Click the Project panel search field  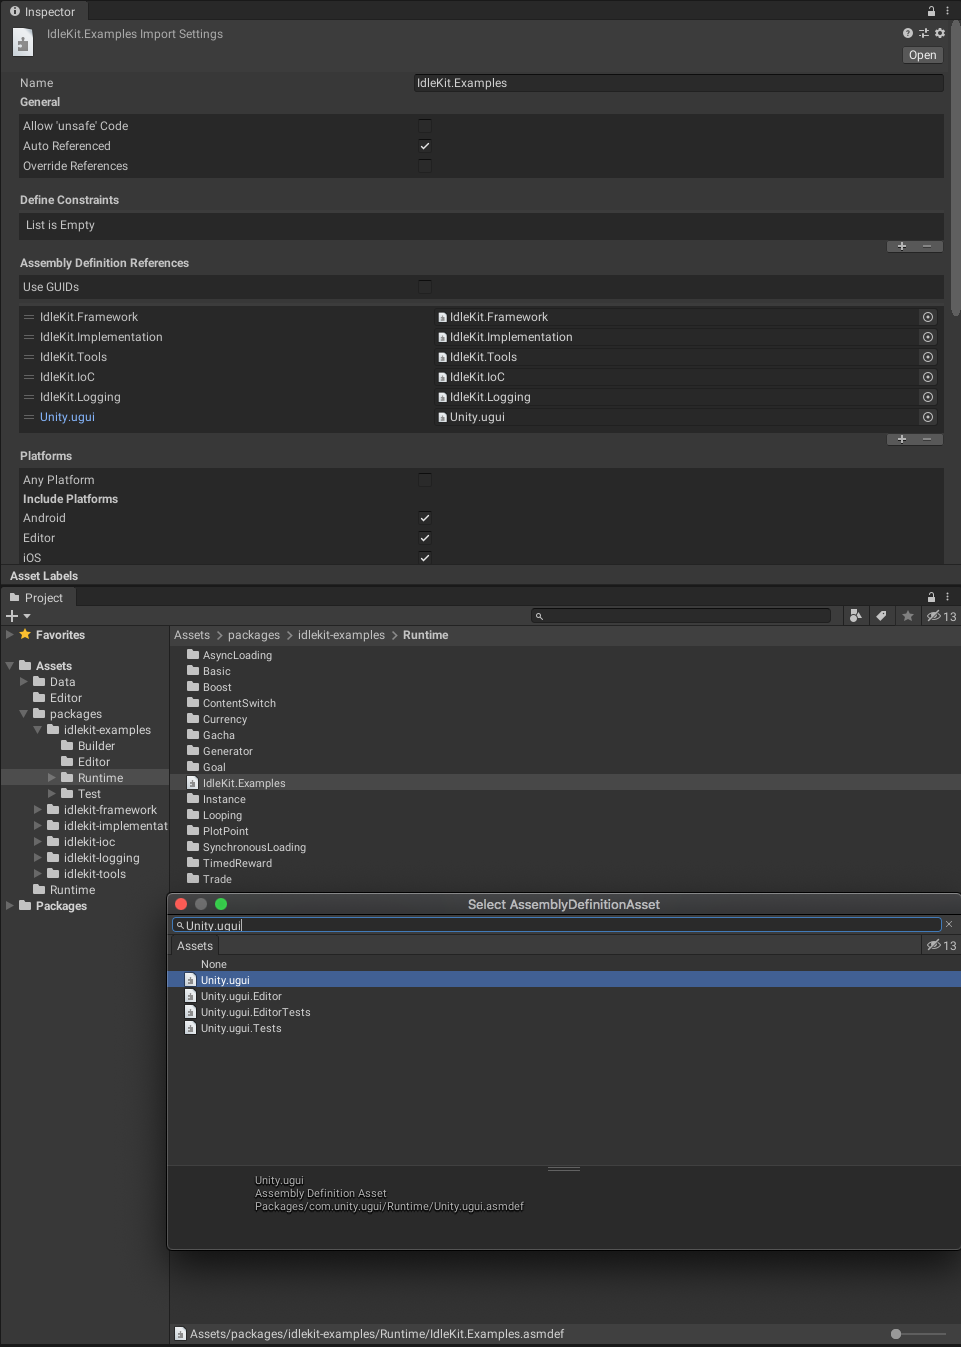682,616
